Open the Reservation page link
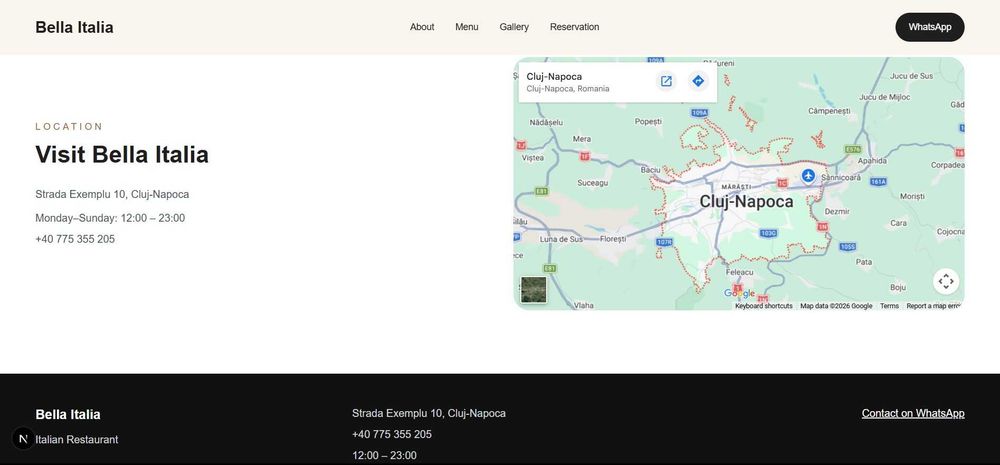This screenshot has height=465, width=1000. pos(575,27)
